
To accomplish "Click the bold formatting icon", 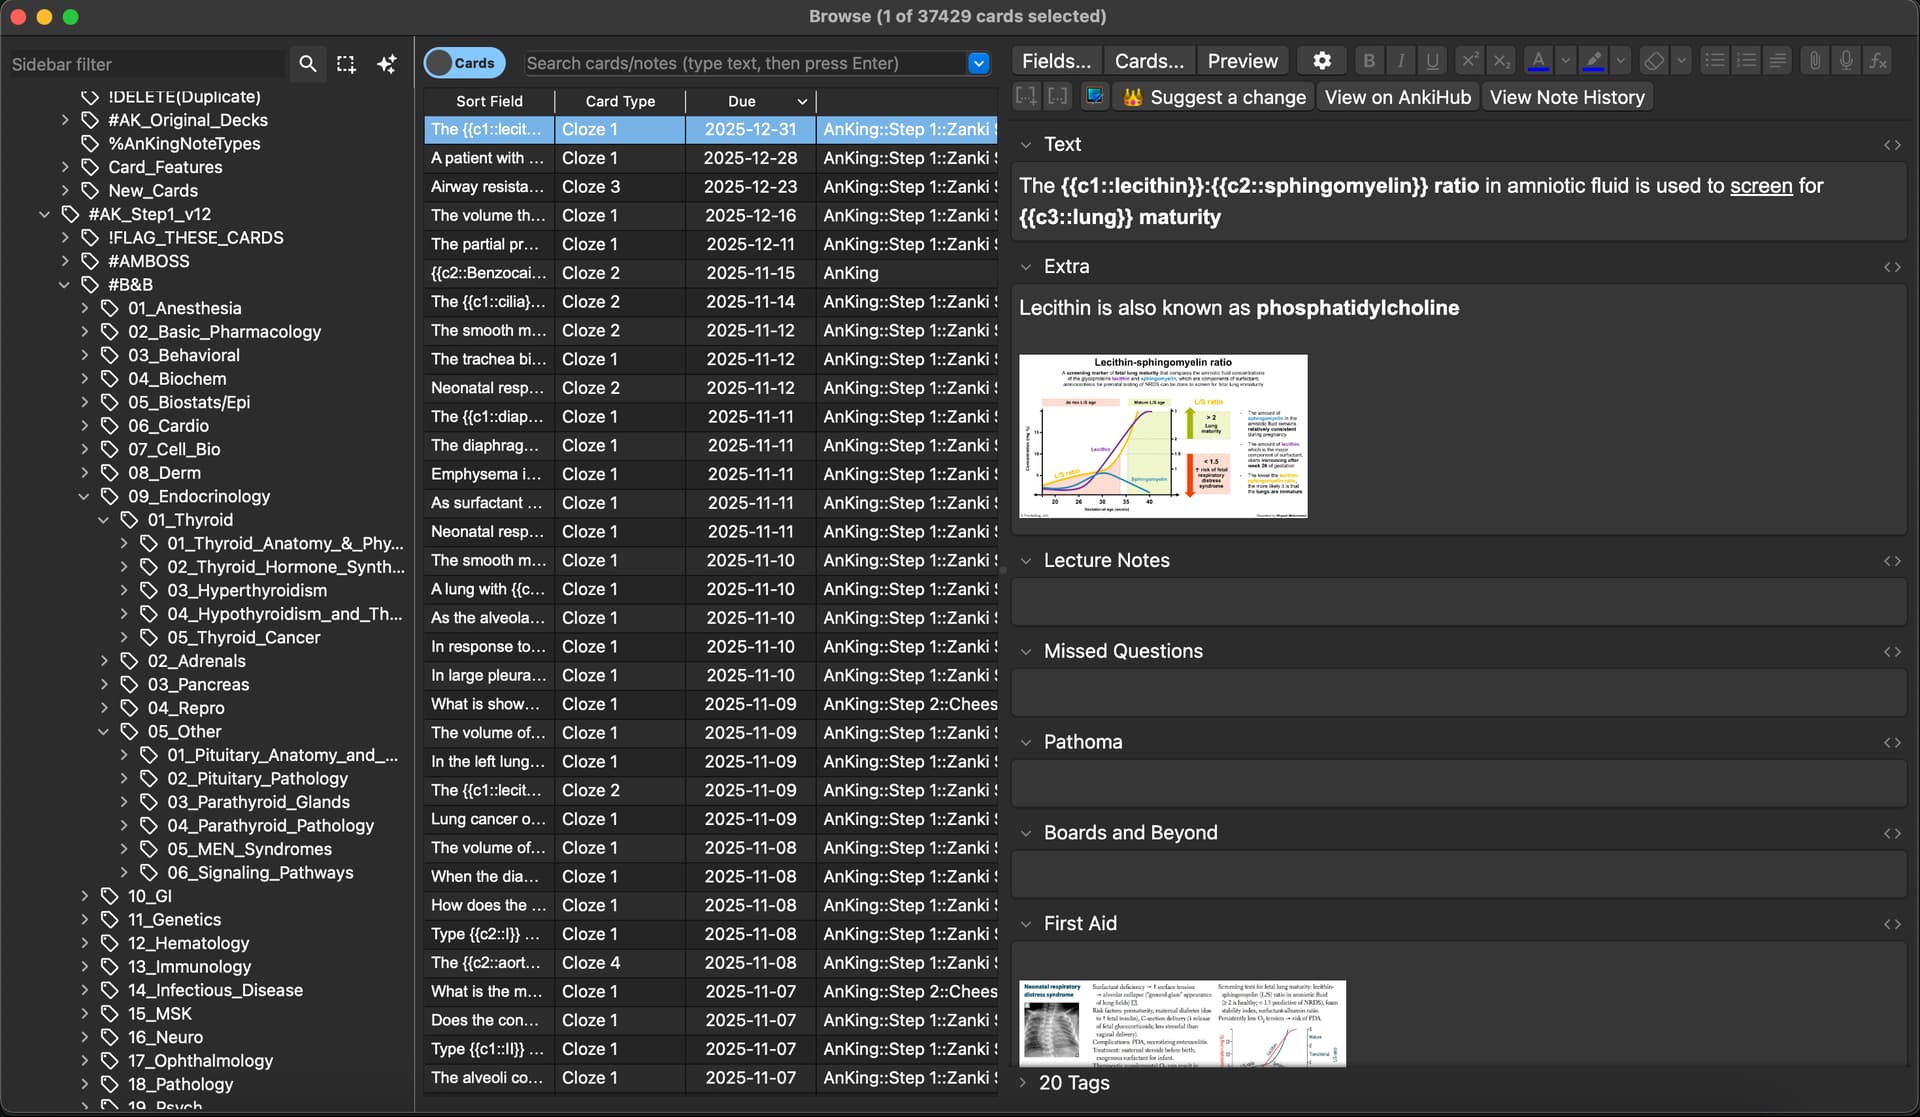I will pos(1369,61).
